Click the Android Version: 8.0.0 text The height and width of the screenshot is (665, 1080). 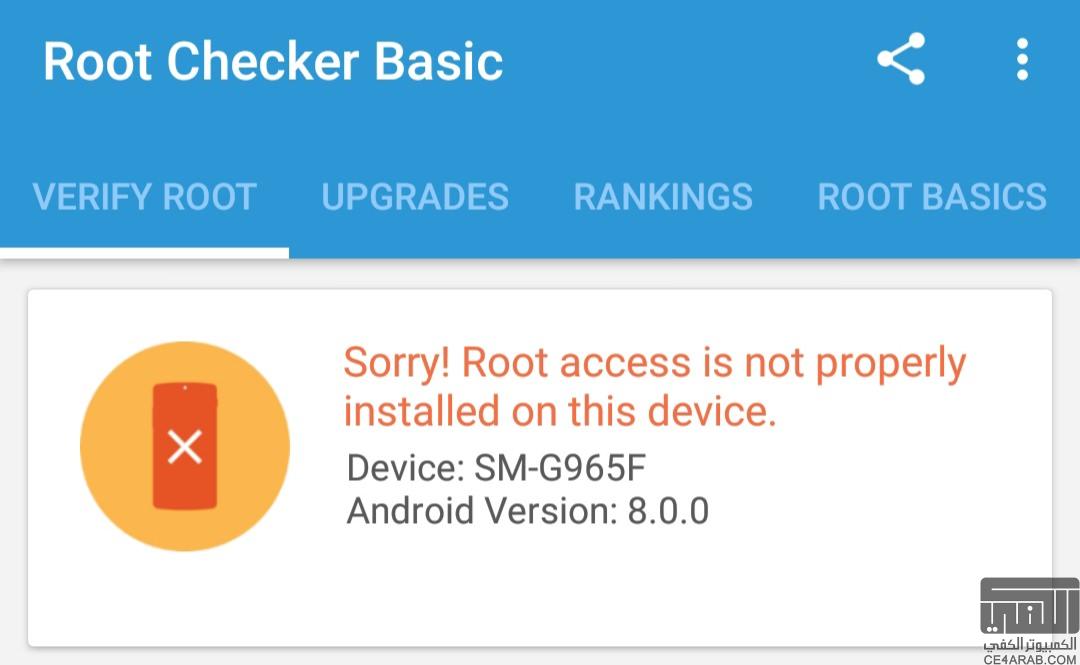[528, 511]
